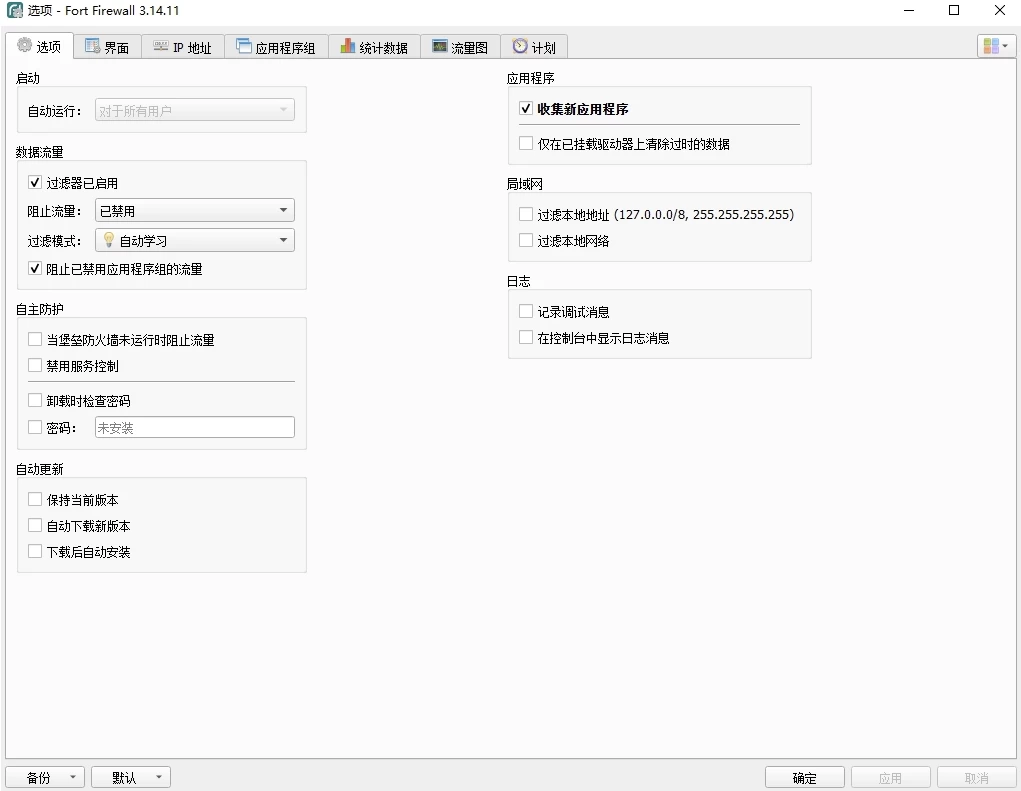Open the 备份 dropdown button
Viewport: 1021px width, 791px height.
click(45, 778)
